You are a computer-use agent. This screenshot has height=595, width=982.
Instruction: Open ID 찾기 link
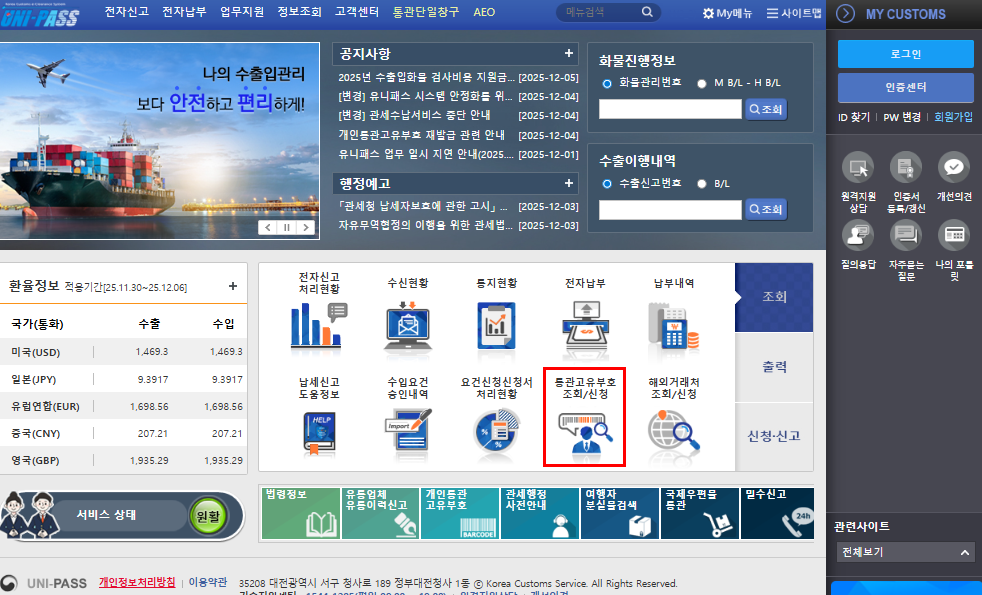[x=854, y=117]
